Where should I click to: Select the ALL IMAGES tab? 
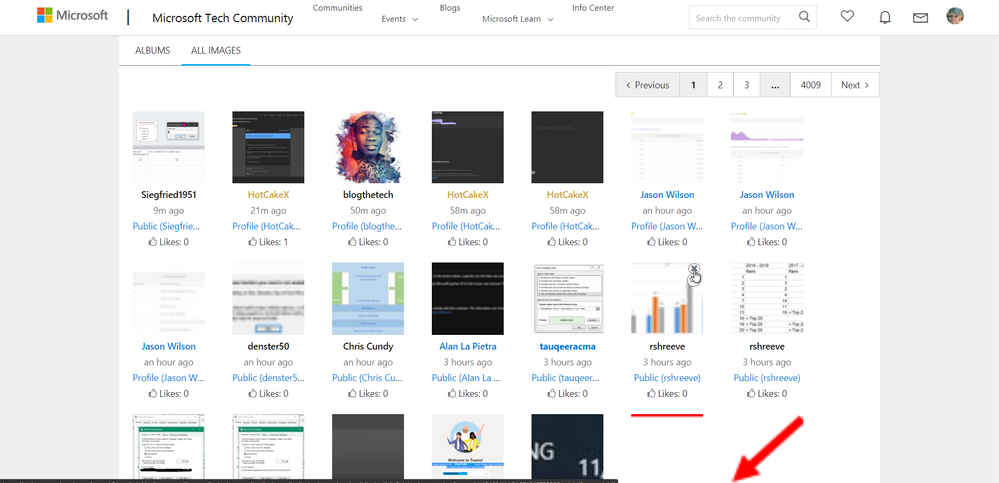click(x=216, y=50)
